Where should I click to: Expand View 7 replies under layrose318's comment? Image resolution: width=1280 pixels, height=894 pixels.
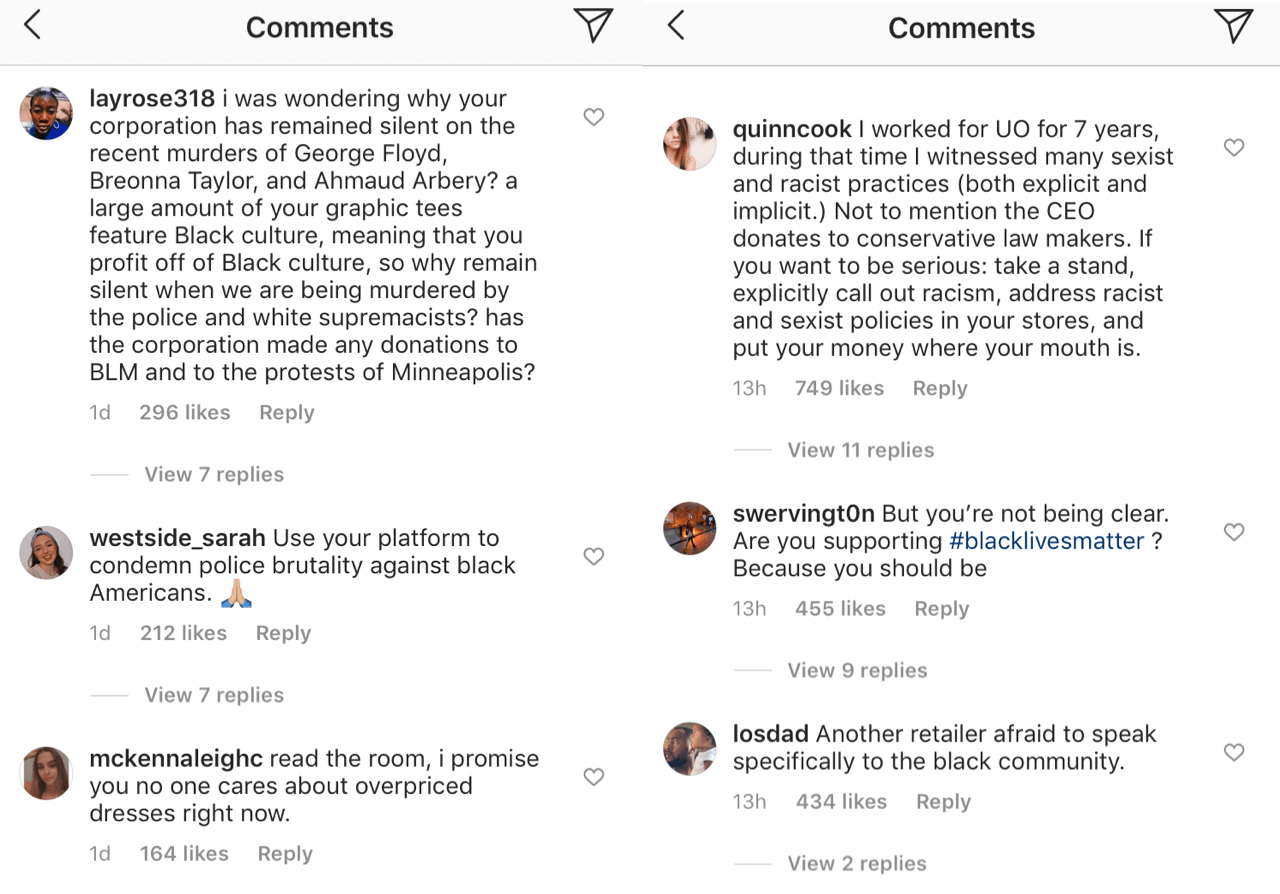click(214, 475)
